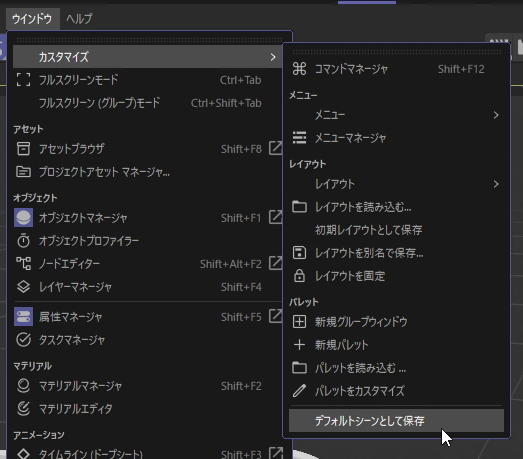Choose レイアウトを別名で保存...
The width and height of the screenshot is (523, 459).
pos(396,253)
